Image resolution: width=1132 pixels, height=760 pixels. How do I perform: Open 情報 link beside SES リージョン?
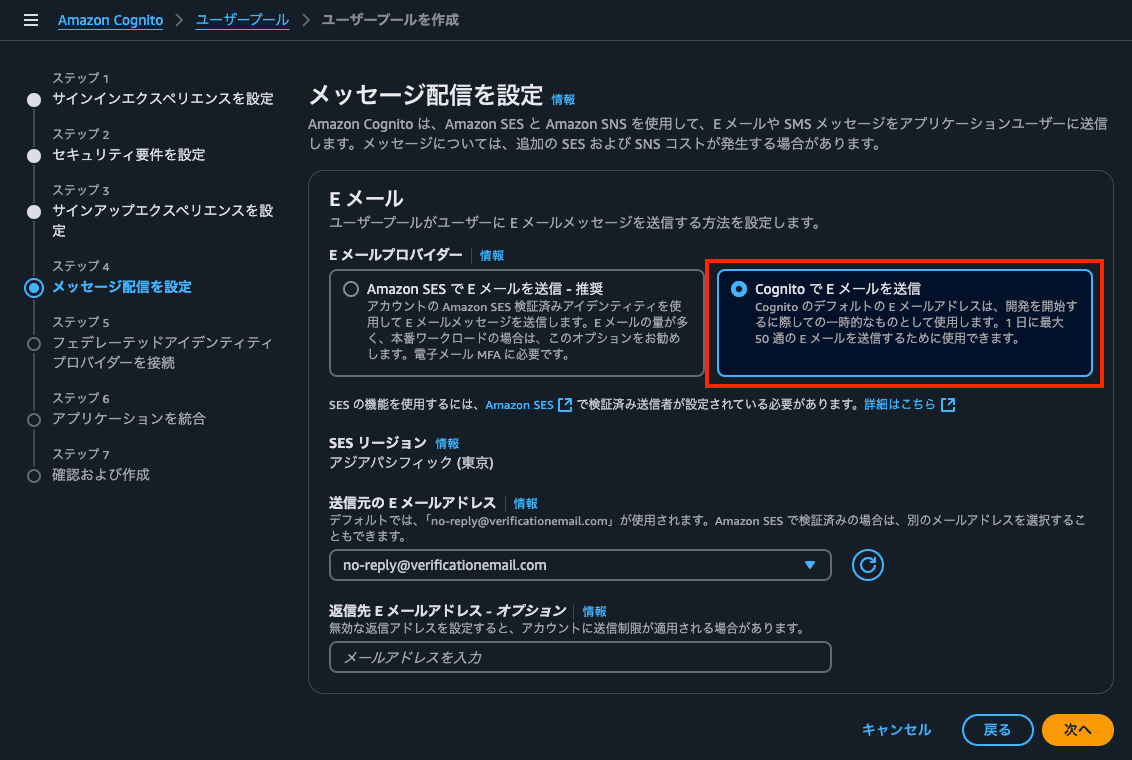pos(447,443)
